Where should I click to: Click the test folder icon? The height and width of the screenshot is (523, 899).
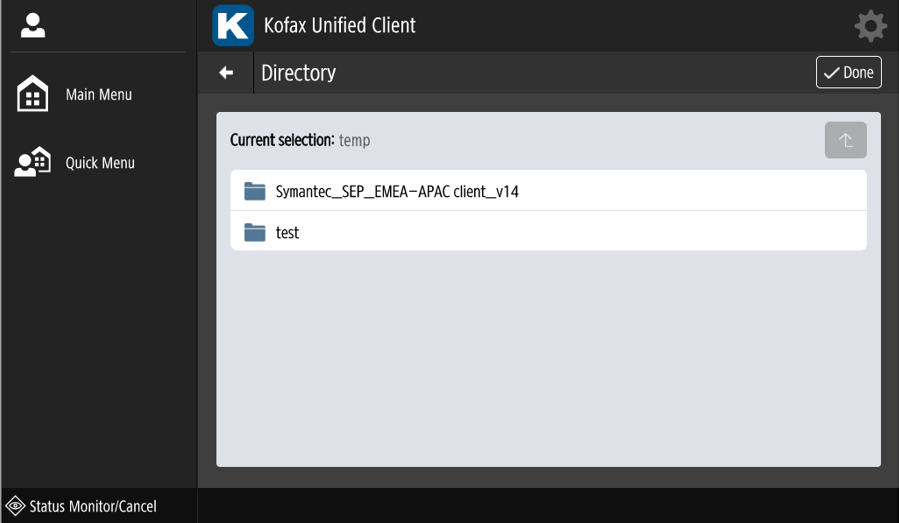[255, 232]
